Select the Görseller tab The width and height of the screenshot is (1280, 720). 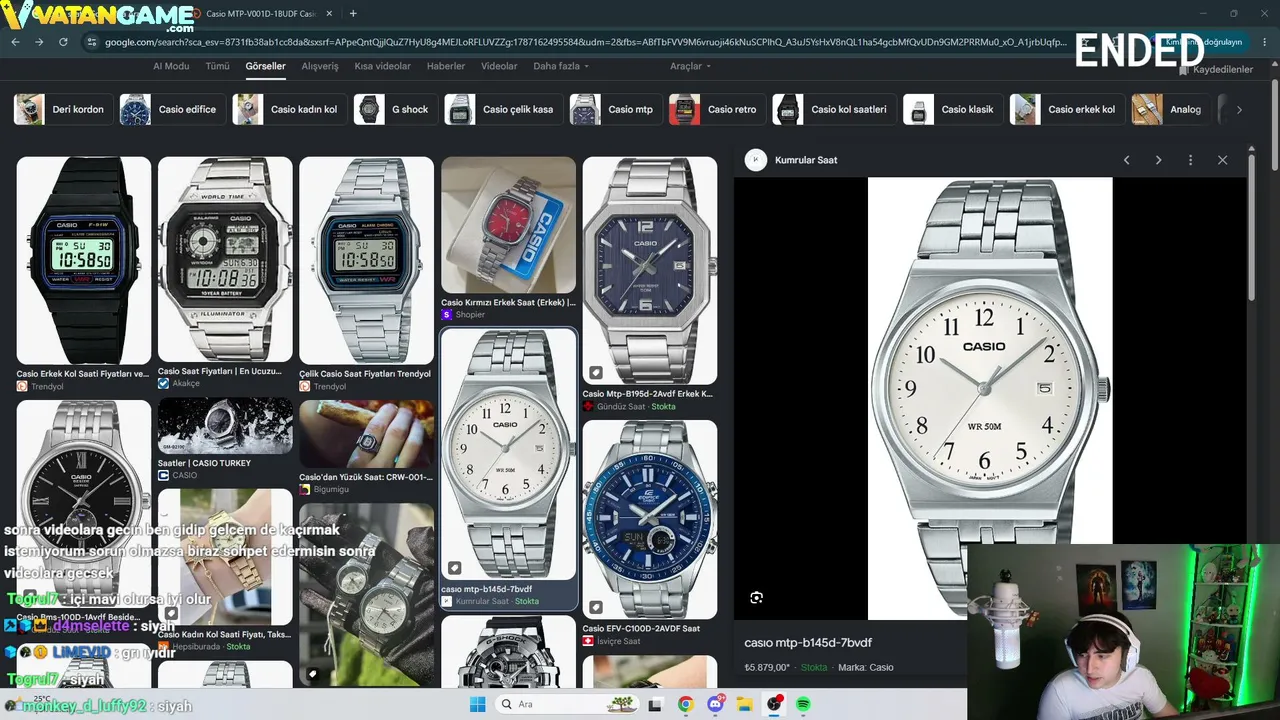tap(265, 66)
